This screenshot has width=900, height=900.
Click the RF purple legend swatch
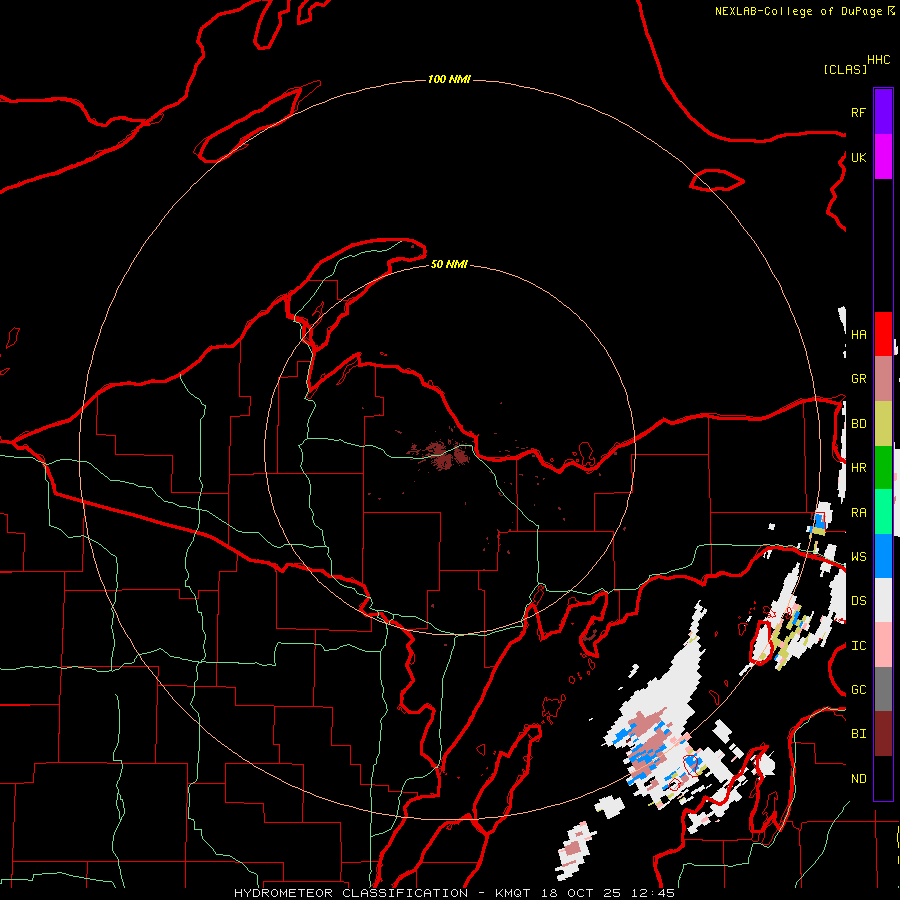tap(883, 112)
